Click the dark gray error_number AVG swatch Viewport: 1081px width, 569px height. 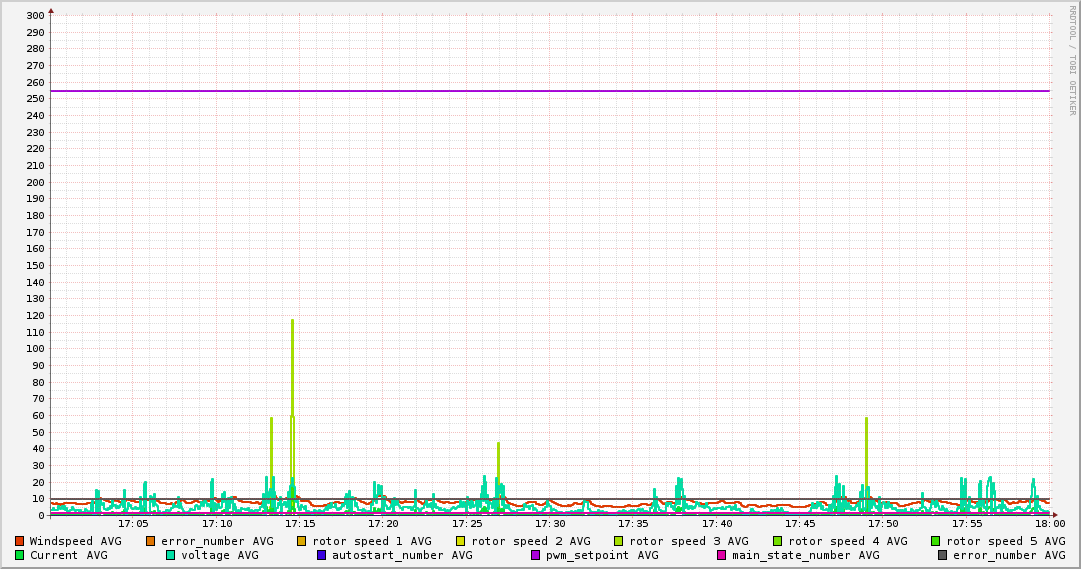point(943,555)
